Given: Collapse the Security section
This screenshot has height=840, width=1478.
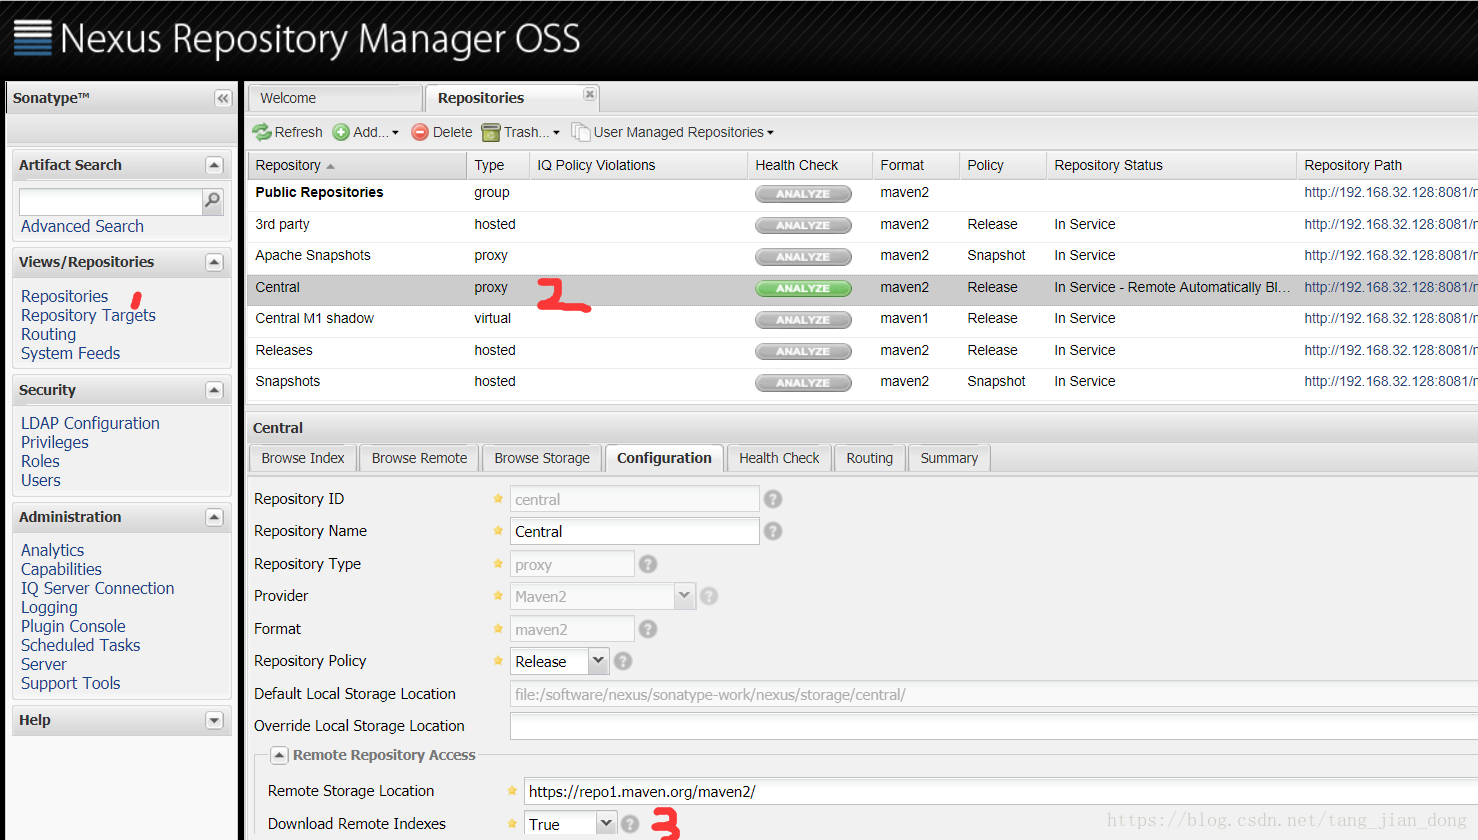Looking at the screenshot, I should point(214,390).
